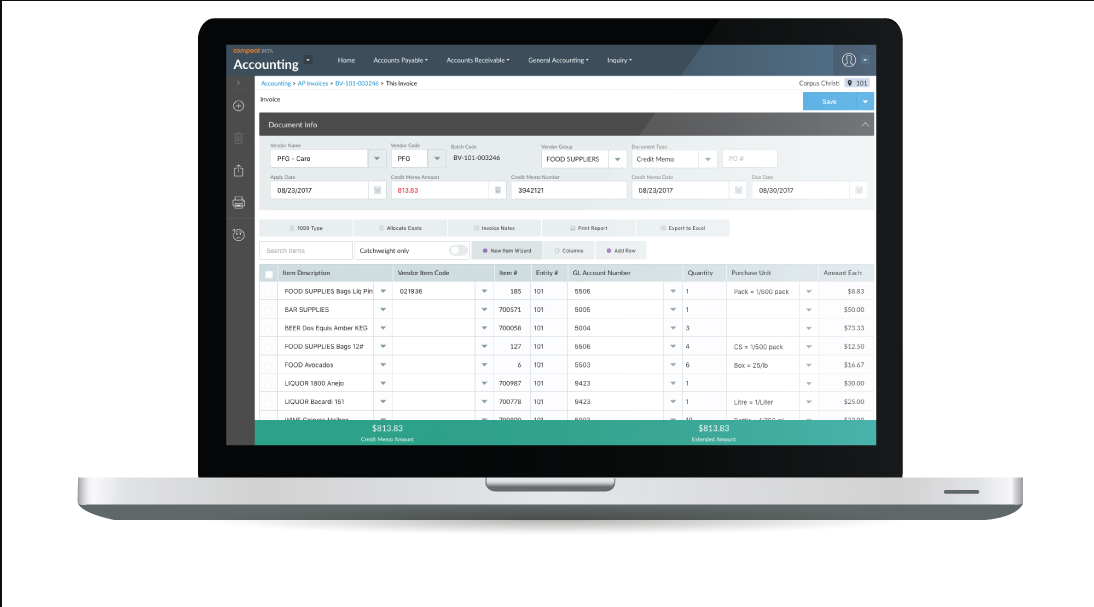The height and width of the screenshot is (607, 1094).
Task: Open the Apply Date calendar picker
Action: (377, 190)
